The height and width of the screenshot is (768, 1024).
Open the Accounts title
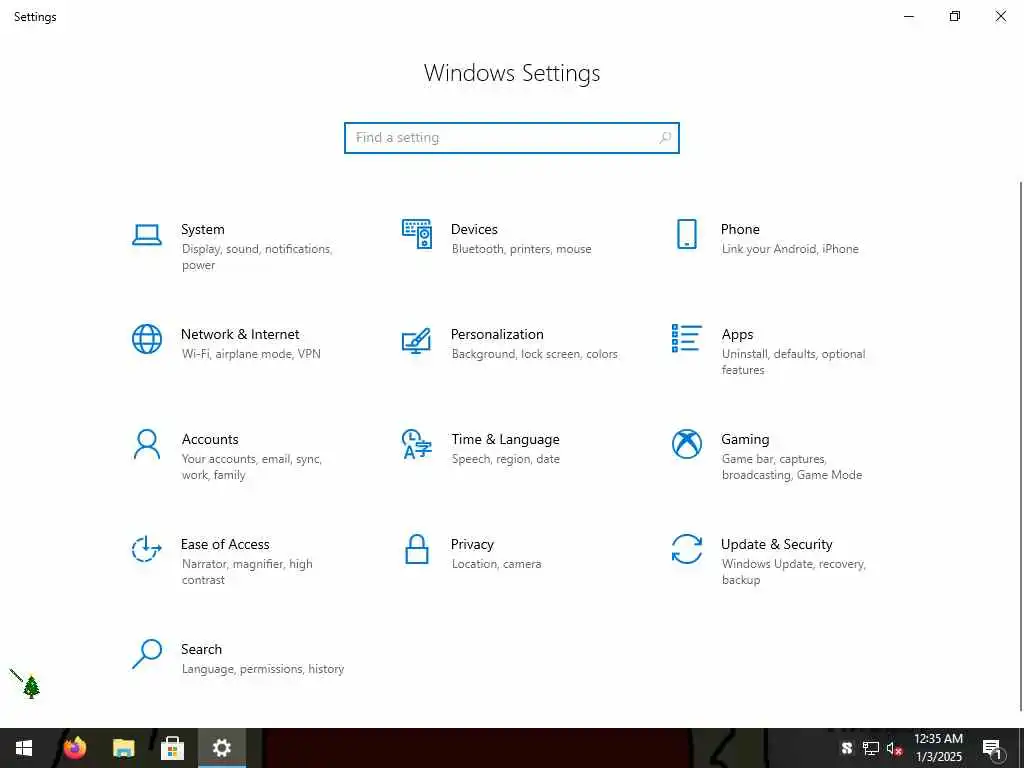210,440
